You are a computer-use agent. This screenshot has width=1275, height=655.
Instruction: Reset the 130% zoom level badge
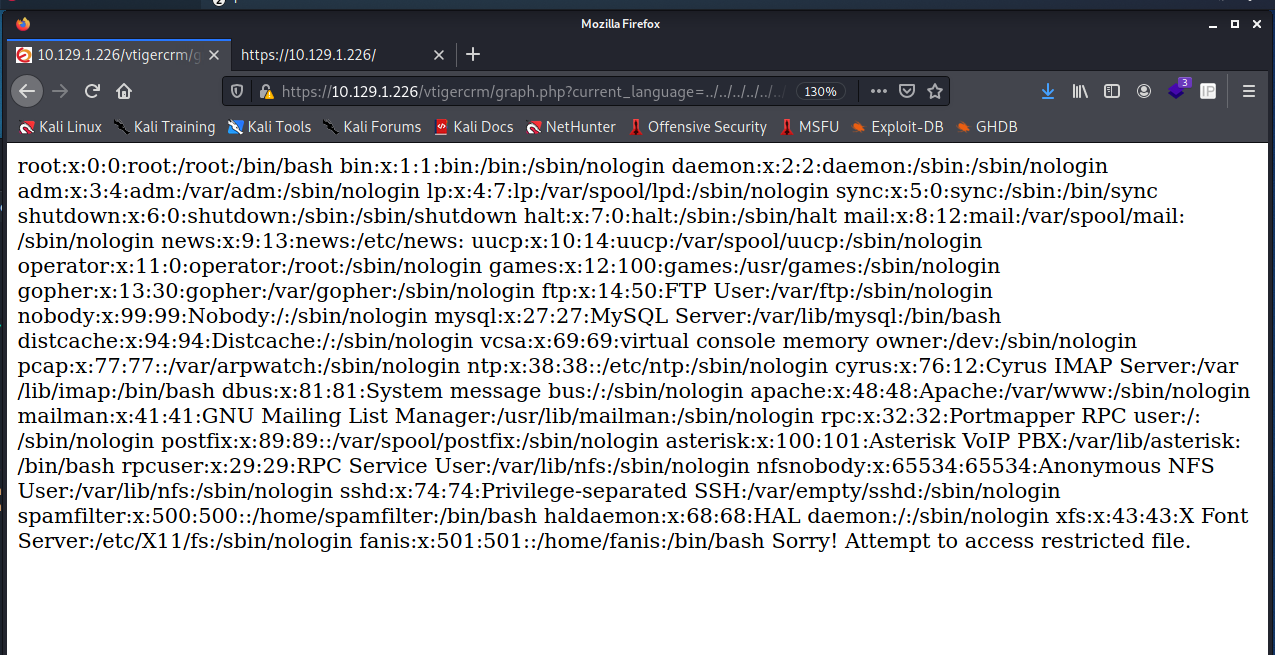[x=820, y=91]
